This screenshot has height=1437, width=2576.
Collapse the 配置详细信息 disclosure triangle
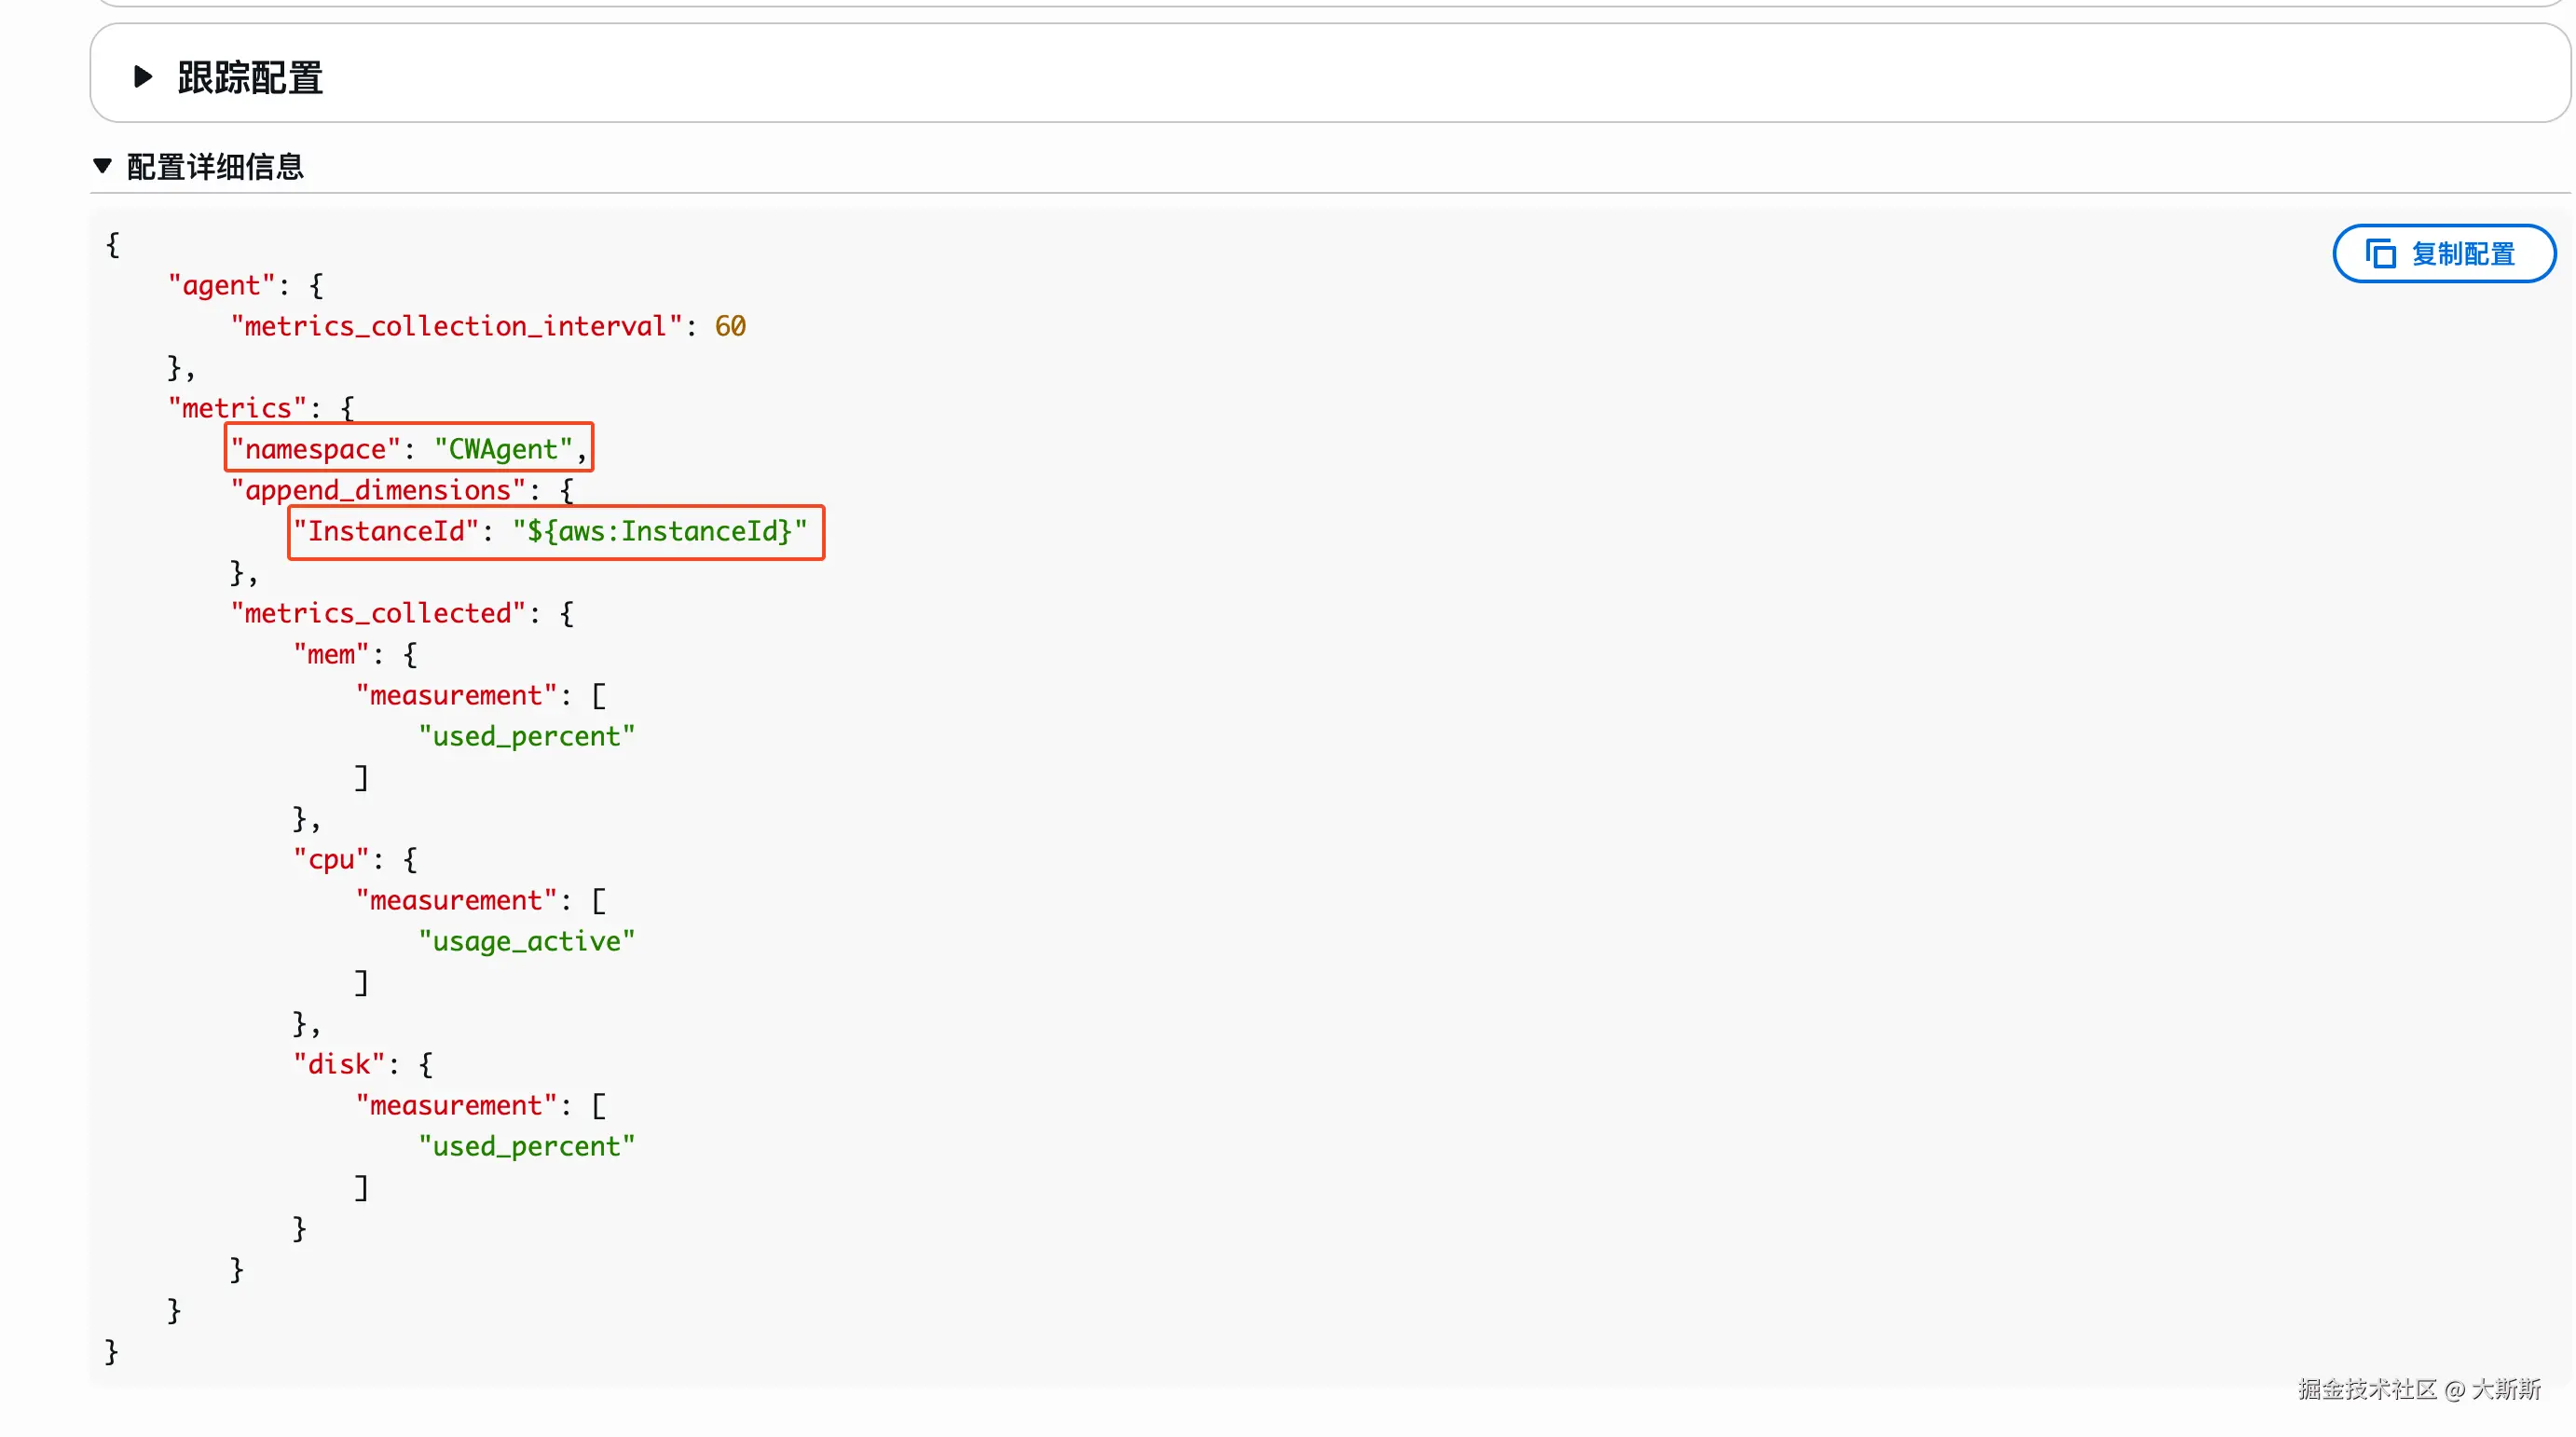102,166
